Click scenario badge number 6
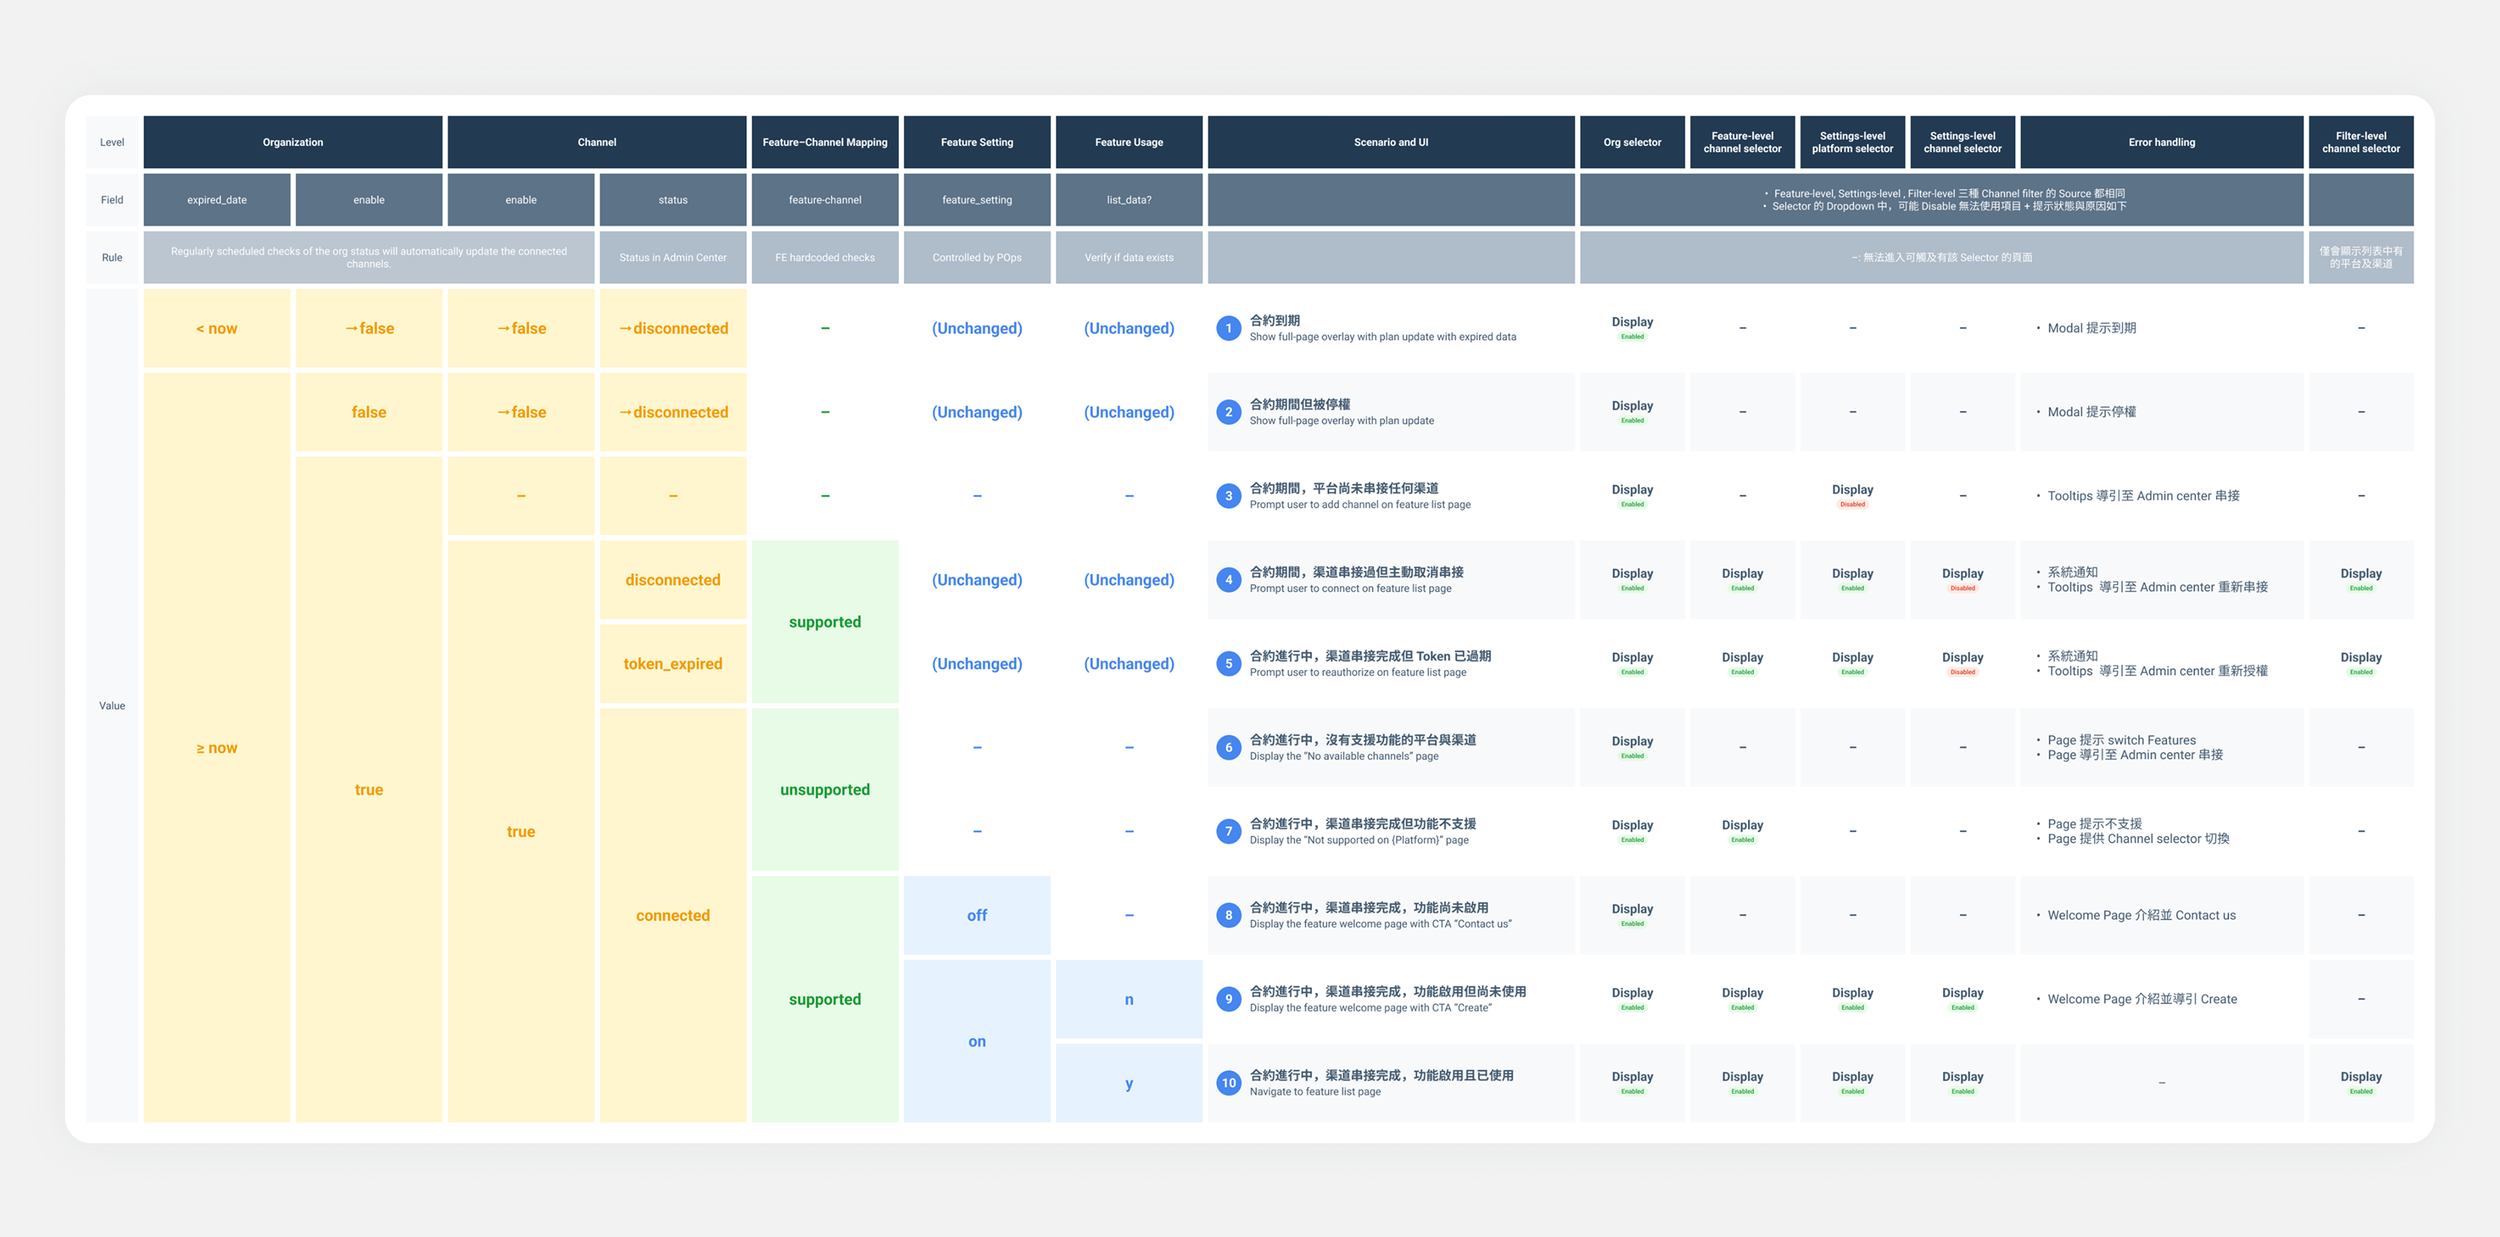The image size is (2500, 1237). [x=1228, y=748]
